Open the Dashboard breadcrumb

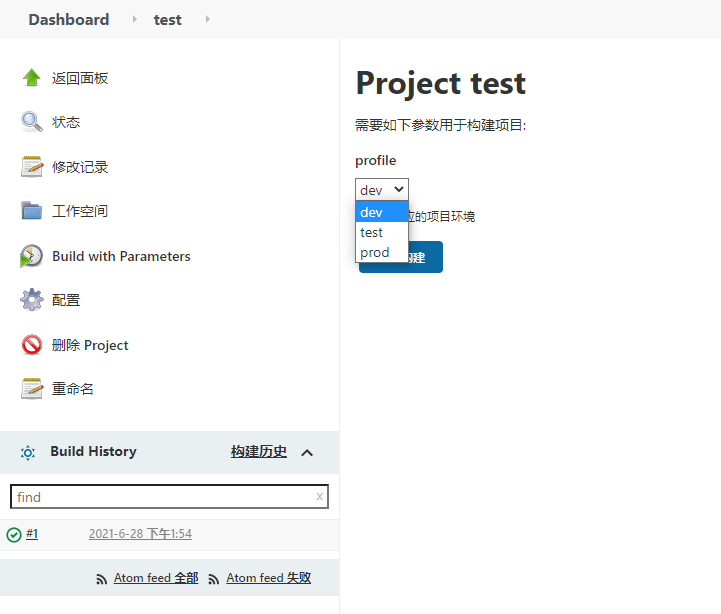69,20
